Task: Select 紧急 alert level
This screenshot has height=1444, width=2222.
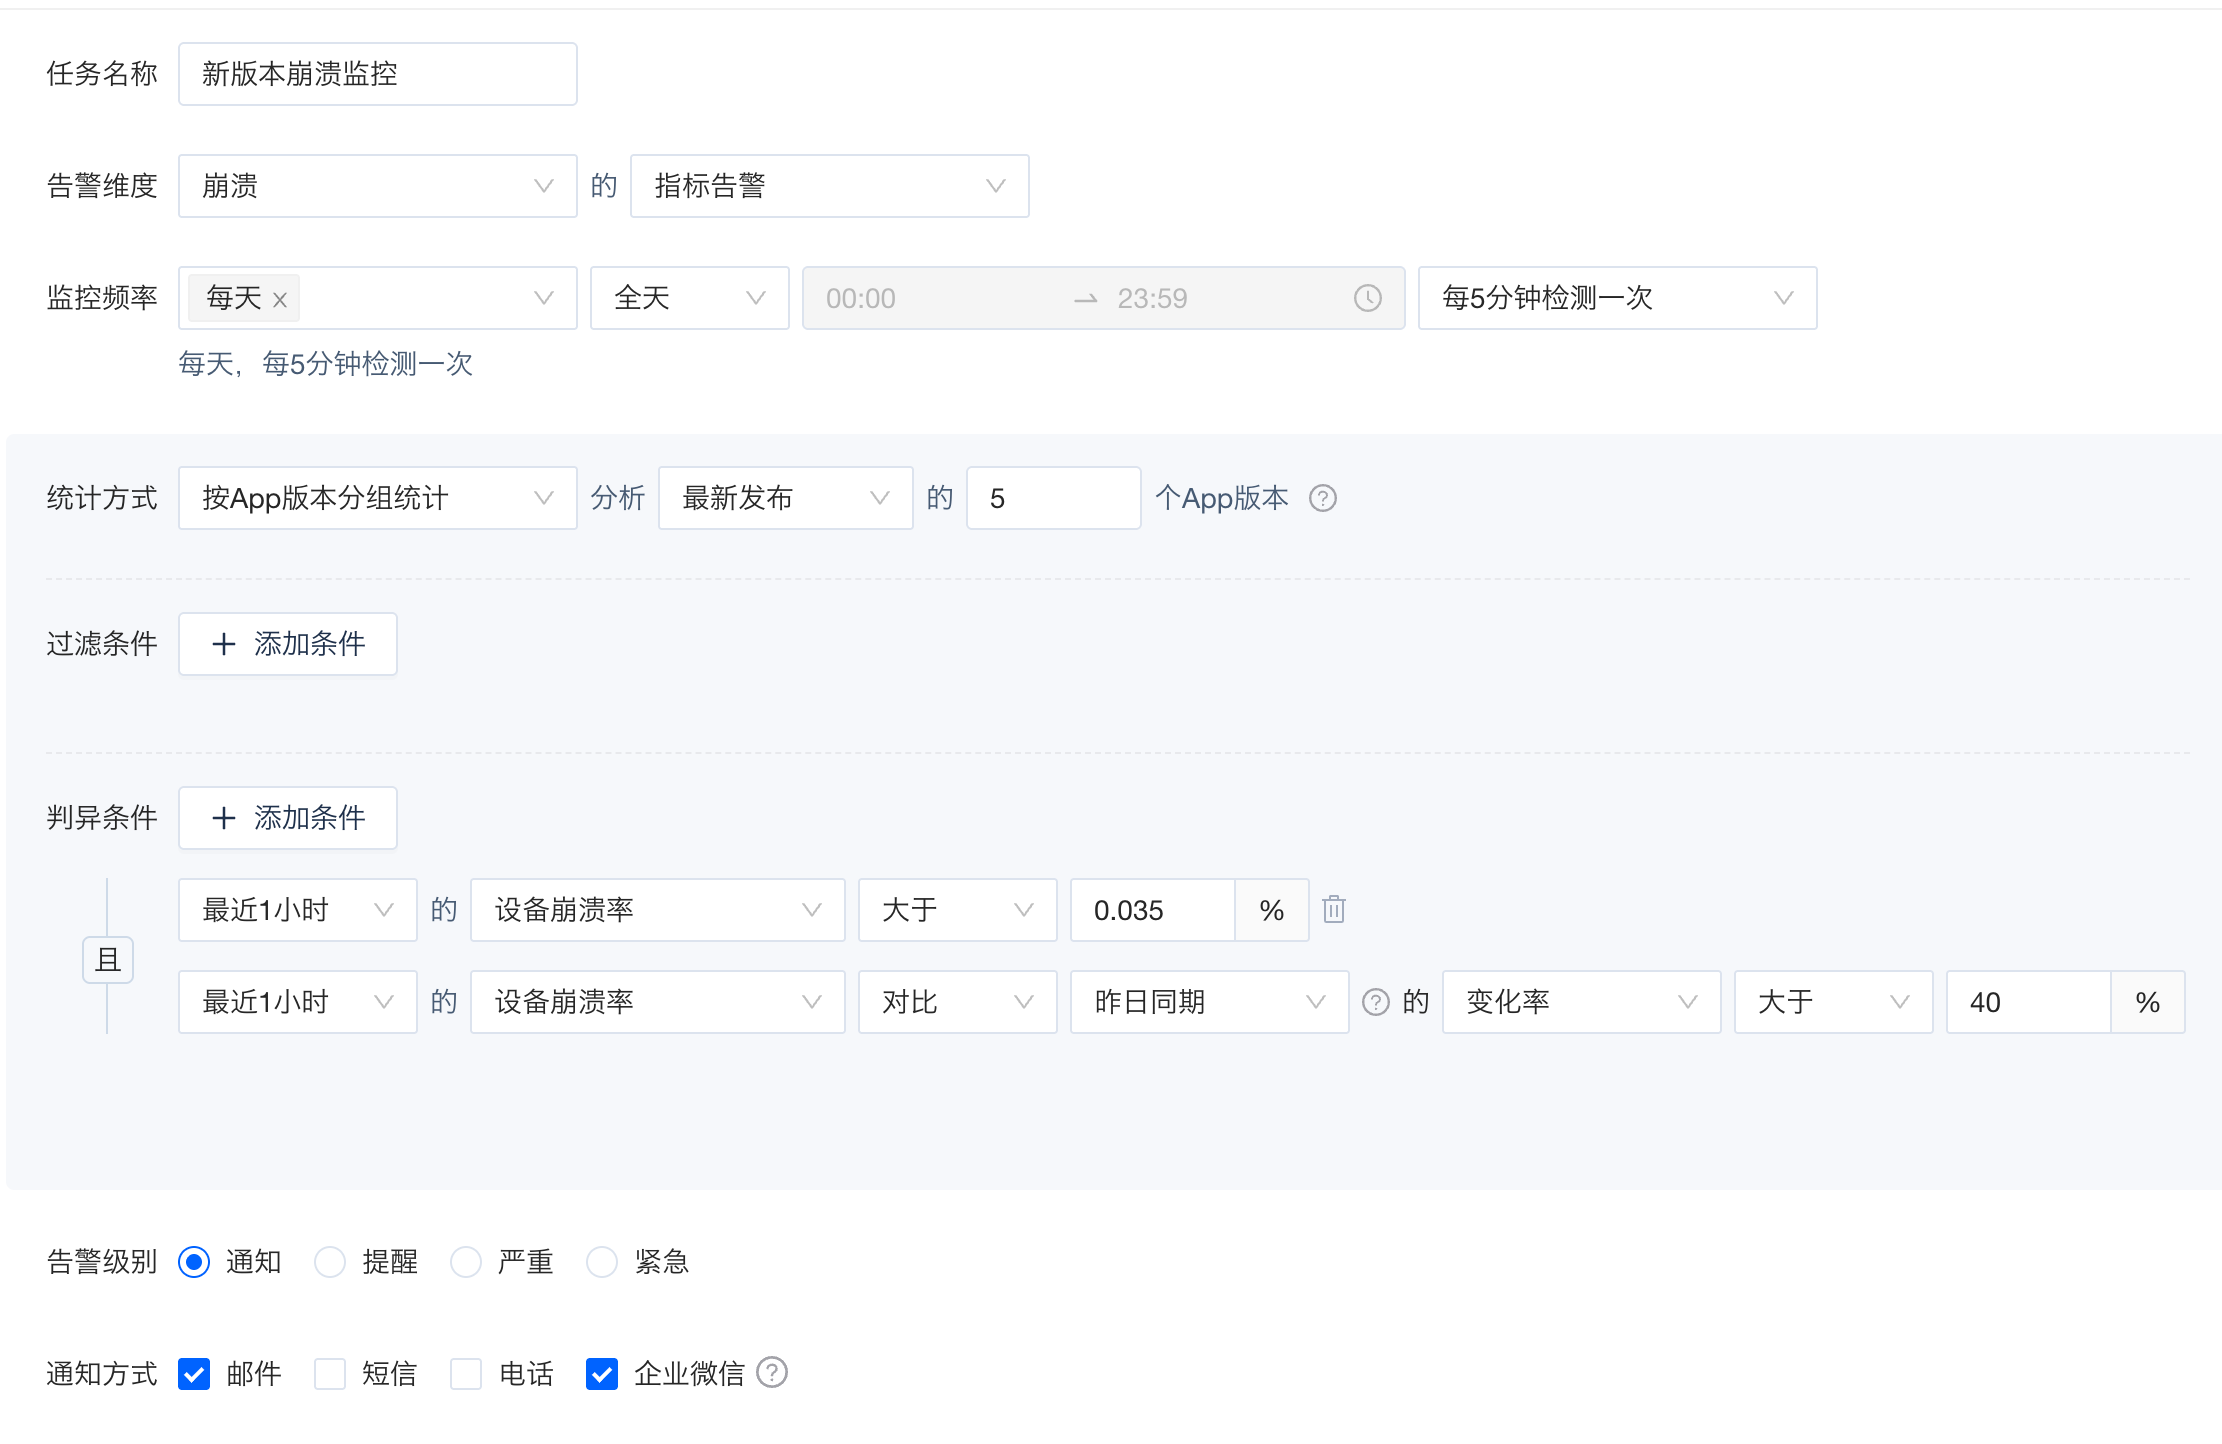Action: [602, 1262]
